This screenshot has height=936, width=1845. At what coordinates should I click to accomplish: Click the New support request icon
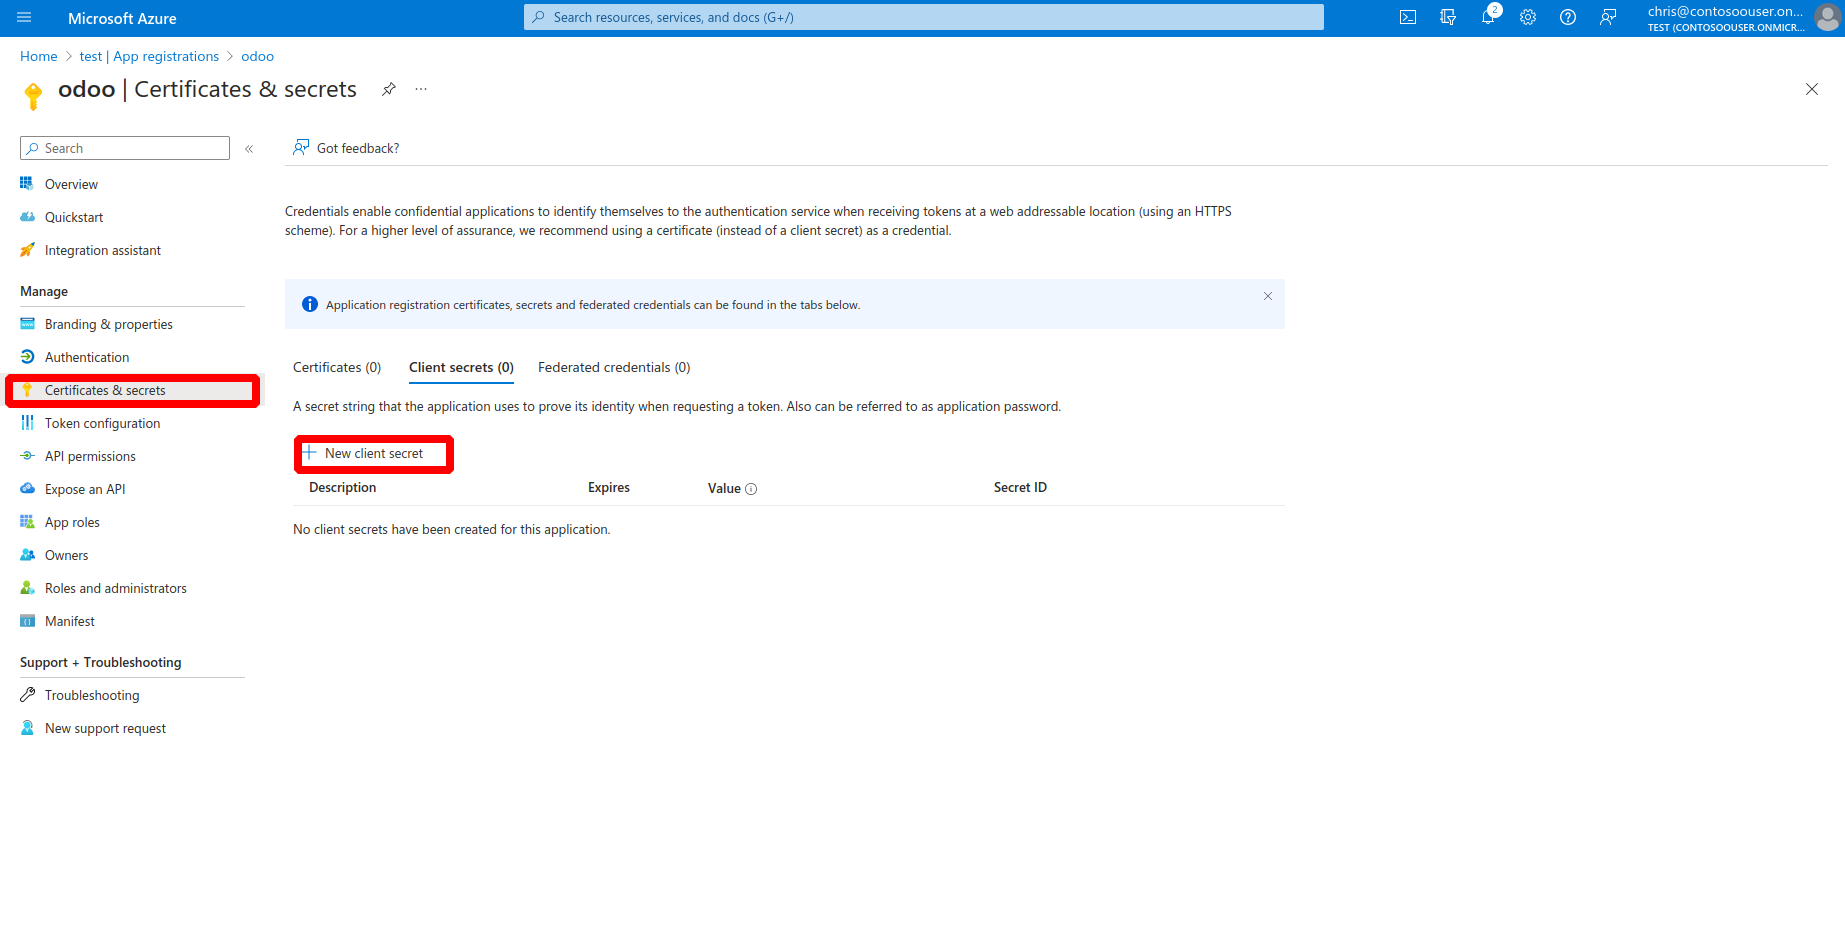(x=27, y=728)
